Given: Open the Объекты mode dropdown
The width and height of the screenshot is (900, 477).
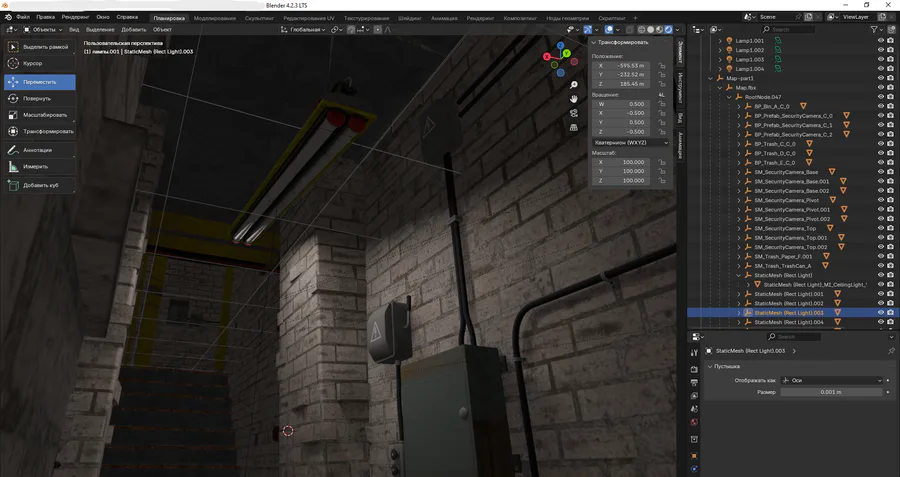Looking at the screenshot, I should point(43,29).
